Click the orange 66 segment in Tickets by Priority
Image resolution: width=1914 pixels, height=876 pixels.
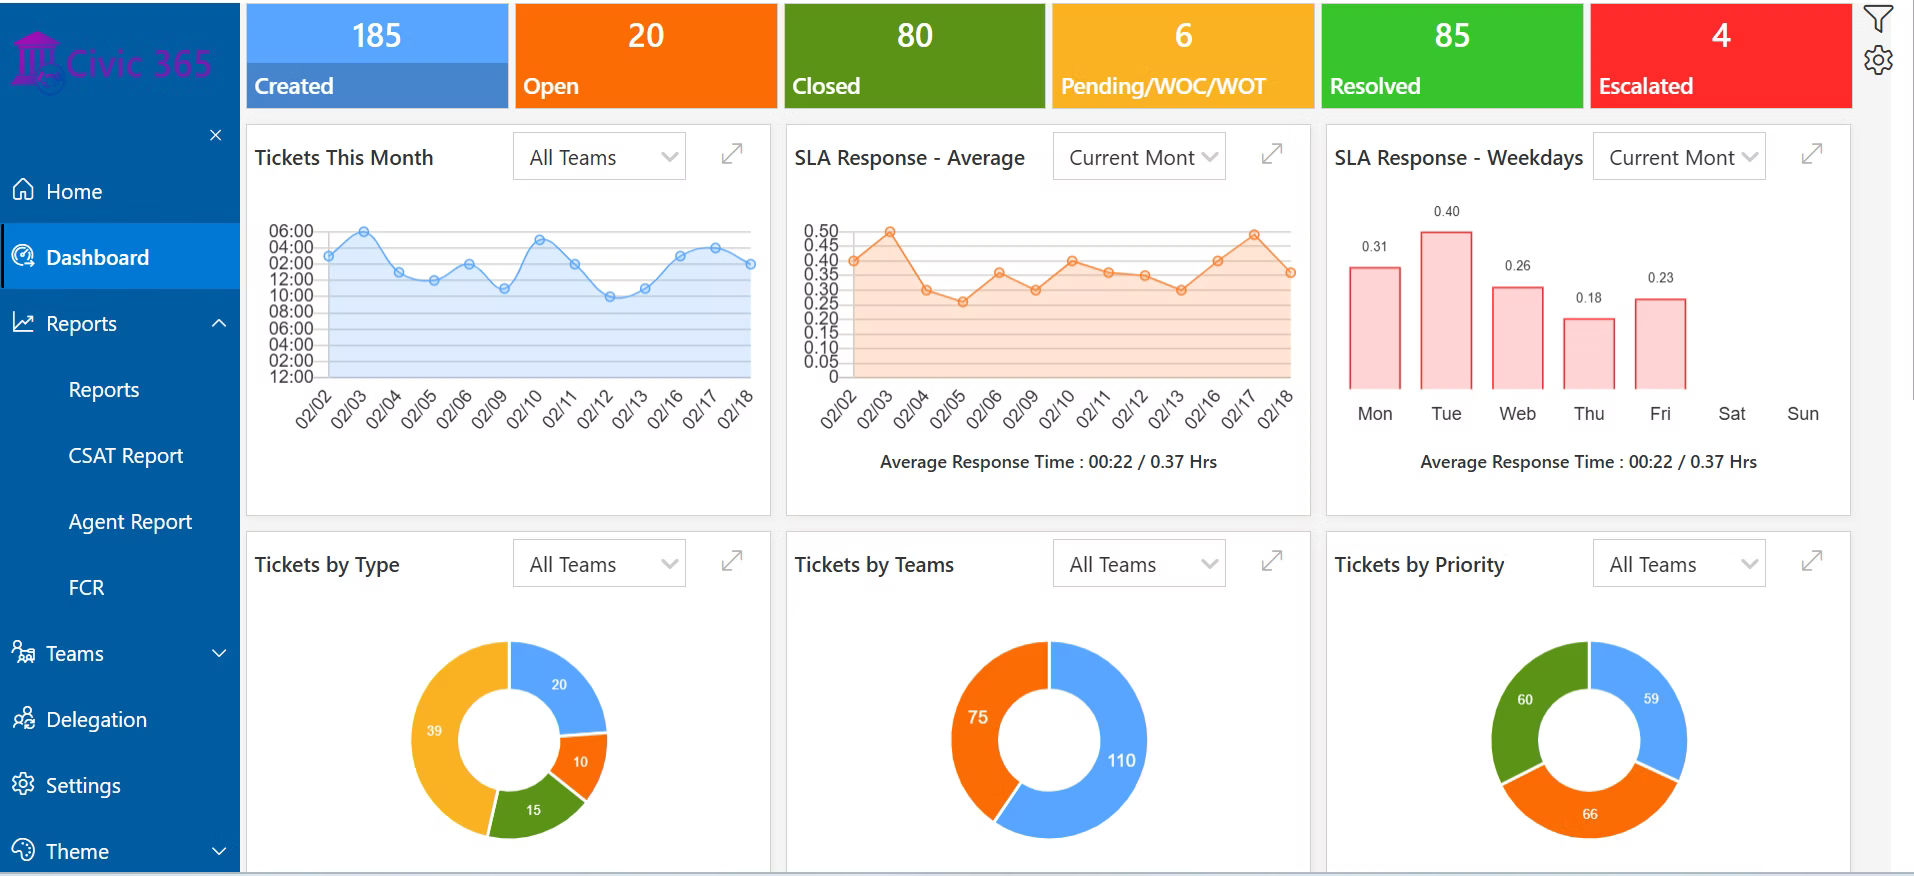coord(1590,812)
